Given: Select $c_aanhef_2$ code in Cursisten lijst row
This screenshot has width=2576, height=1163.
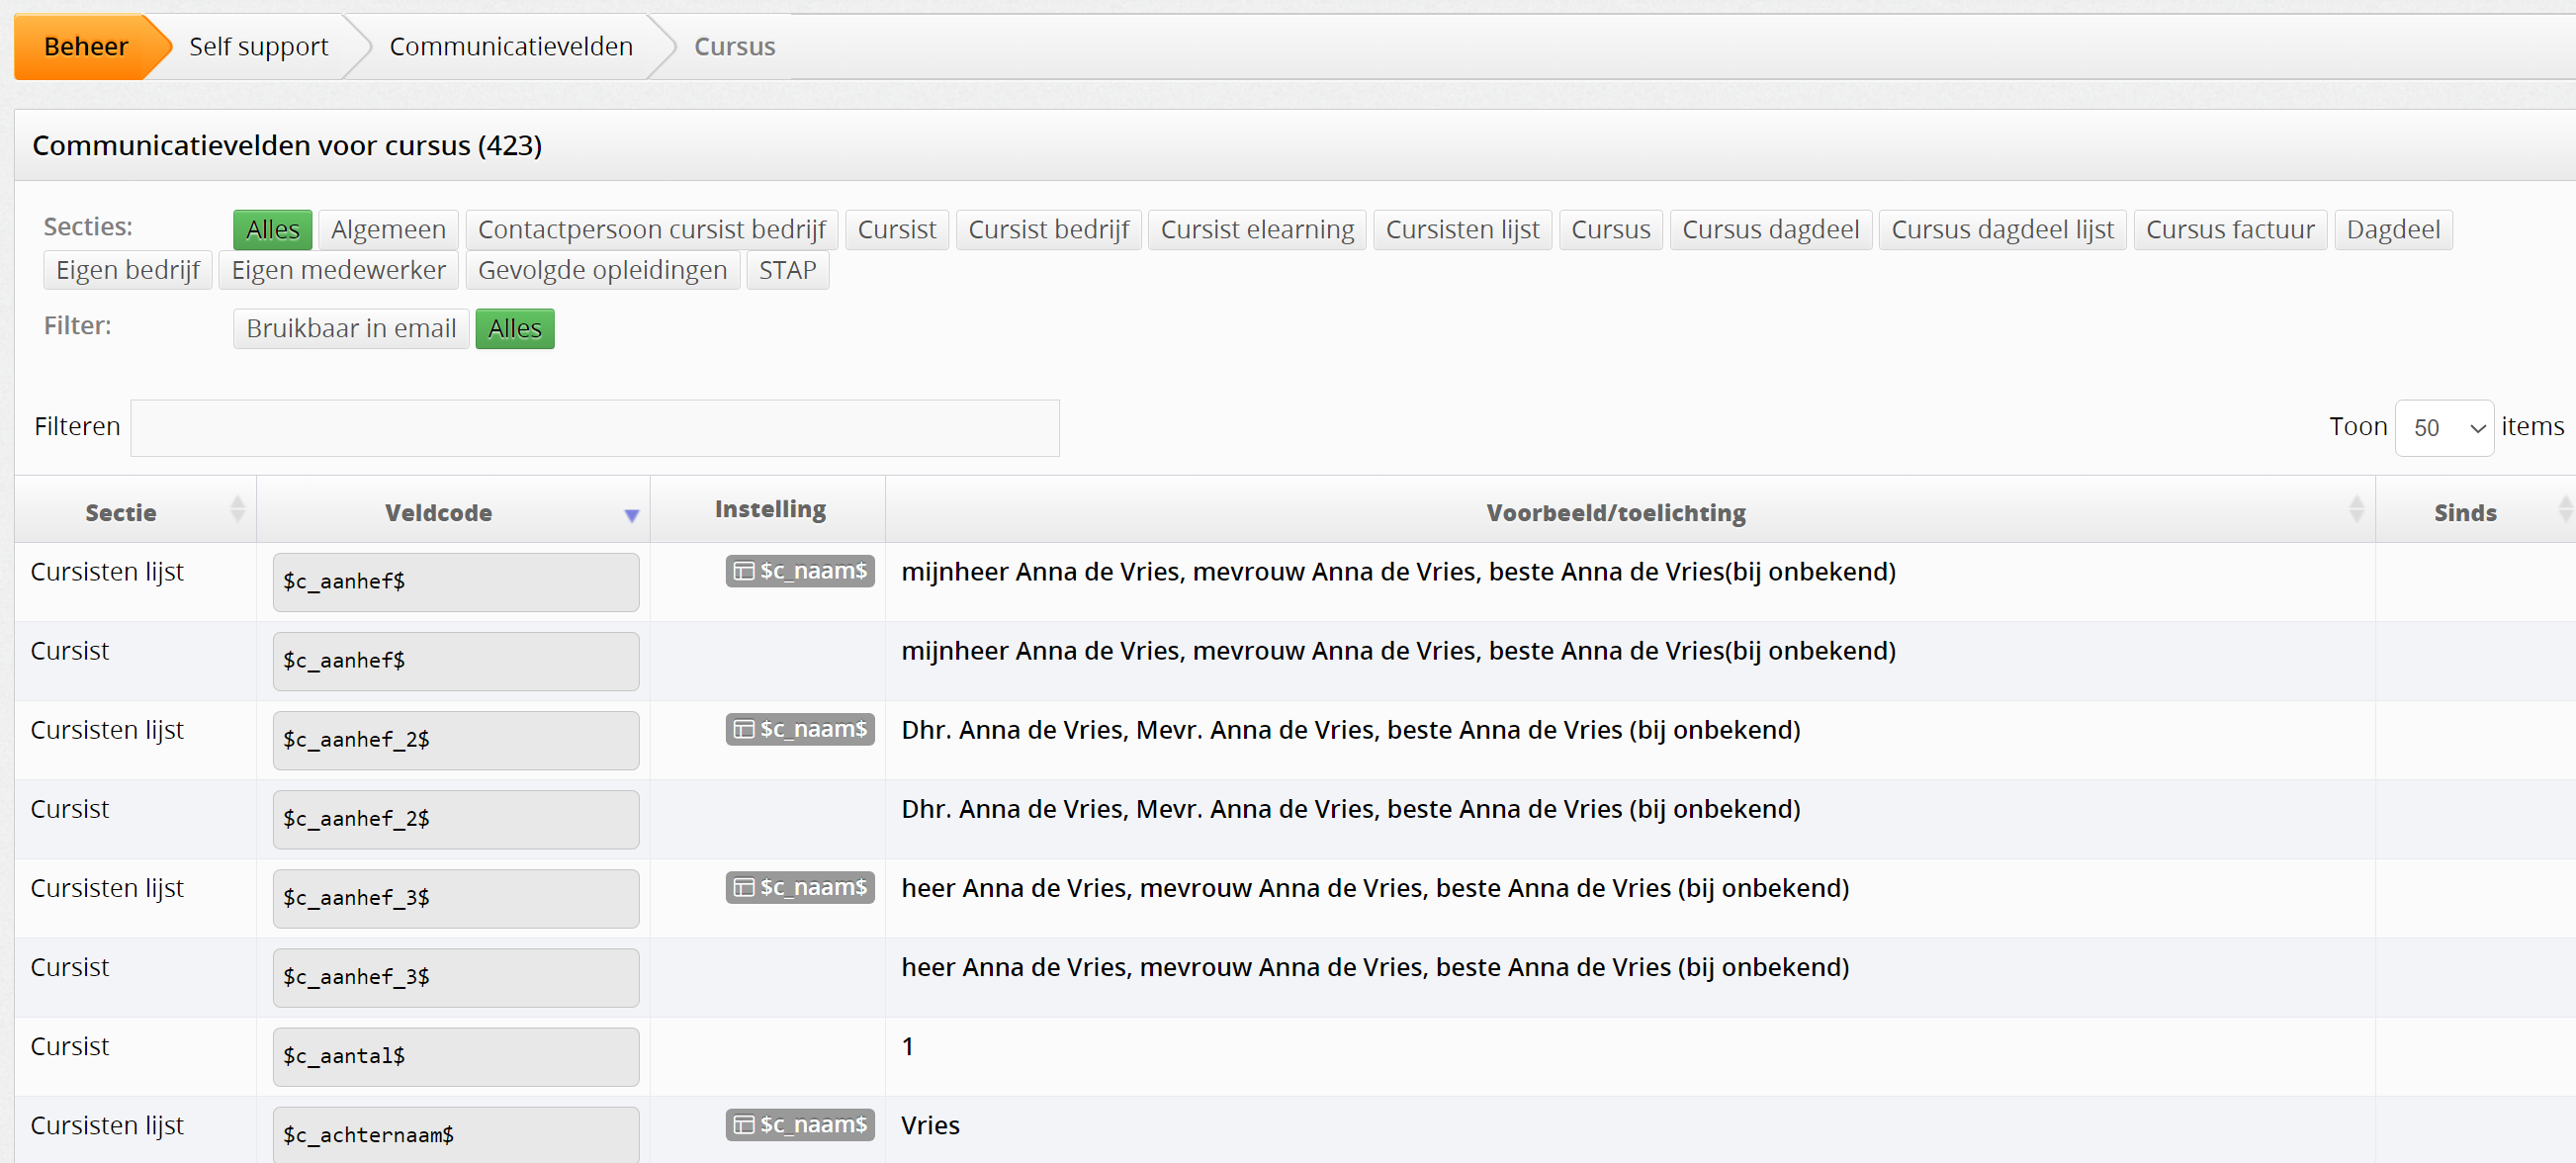Looking at the screenshot, I should click(456, 740).
